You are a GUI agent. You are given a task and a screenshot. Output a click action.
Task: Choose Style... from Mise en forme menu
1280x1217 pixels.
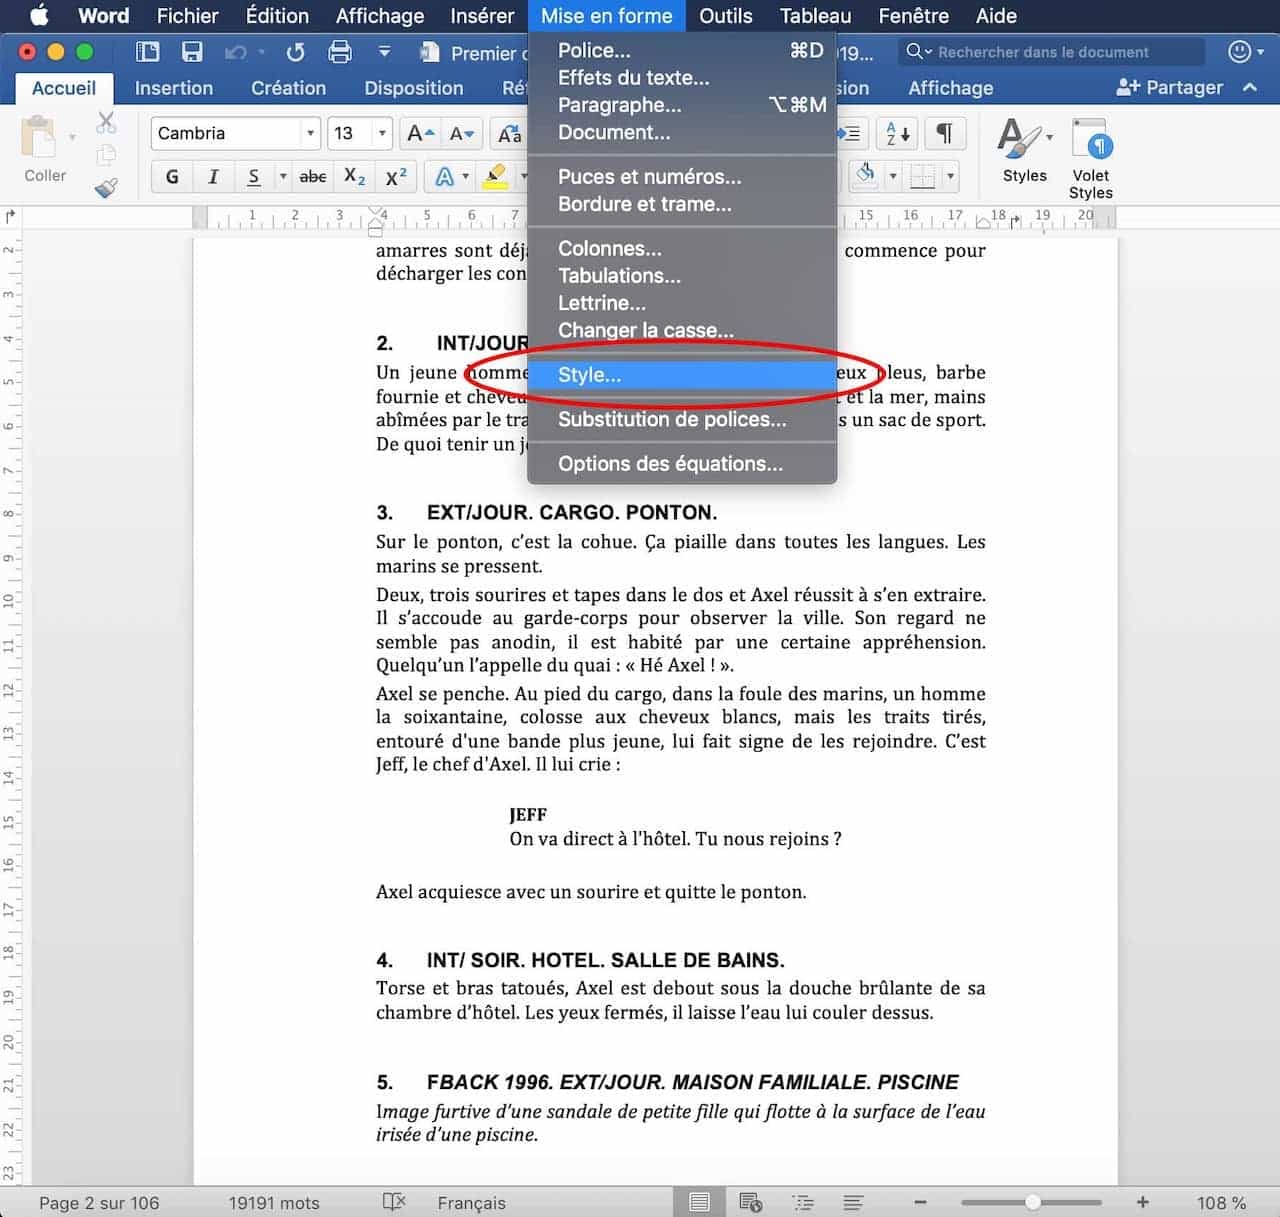click(589, 375)
